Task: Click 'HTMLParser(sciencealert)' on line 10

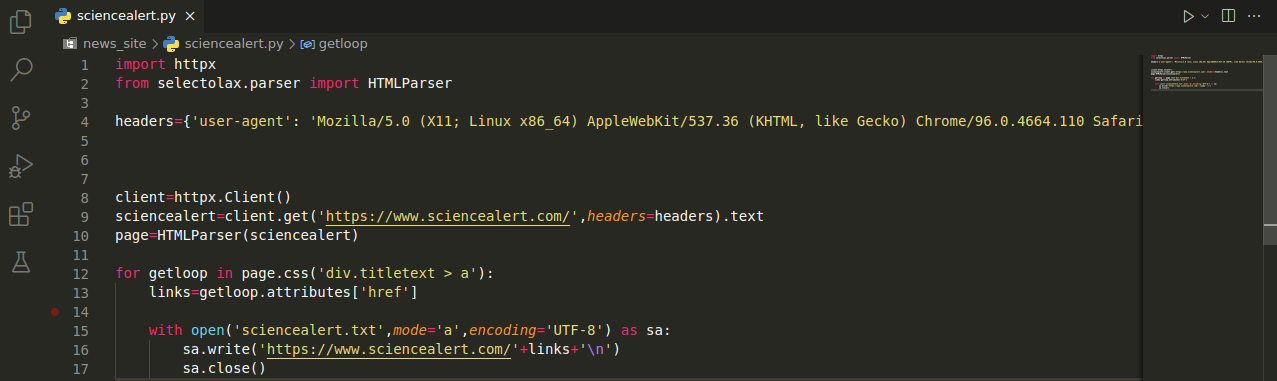Action: [258, 236]
